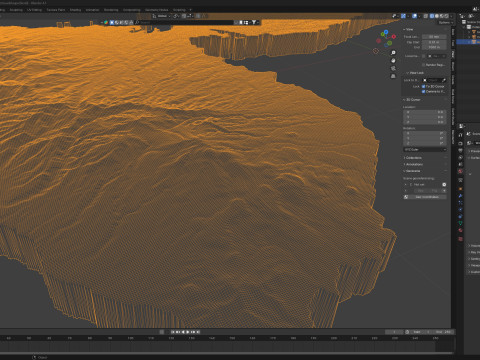The image size is (480, 360).
Task: Toggle the To 3D Cursor lock checkbox
Action: tap(423, 86)
